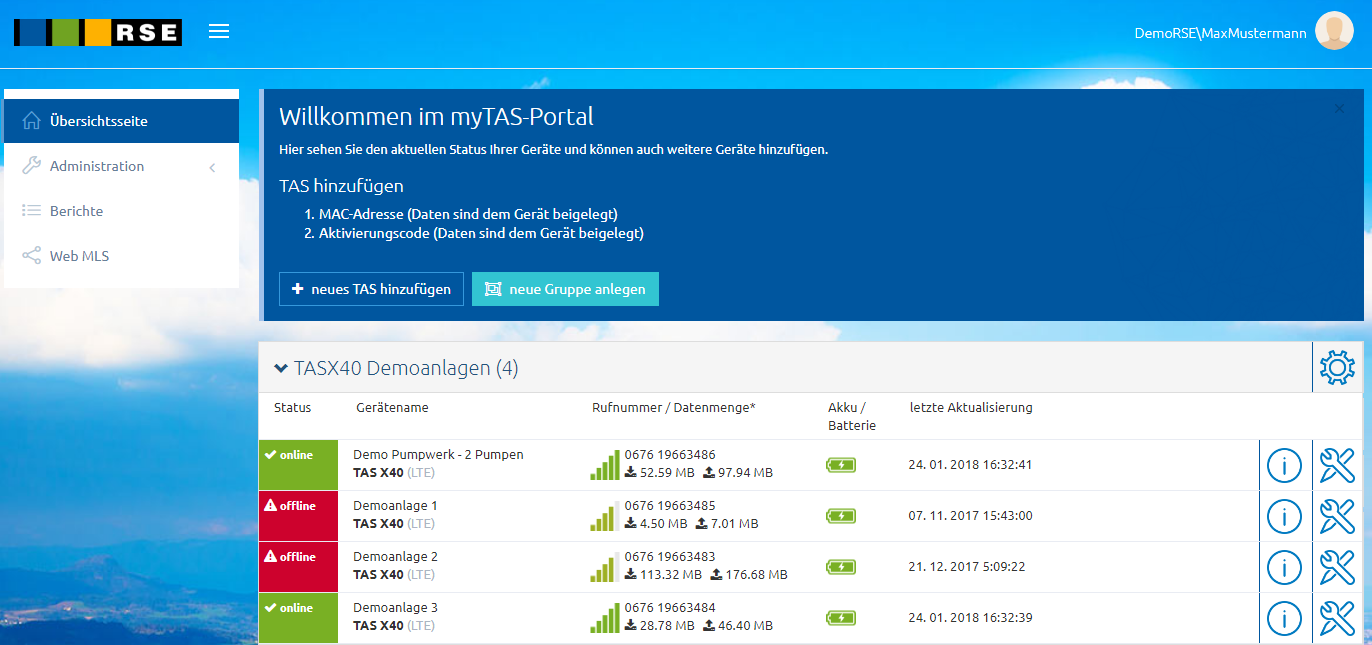
Task: Click phone number 0676 19663485
Action: 670,506
